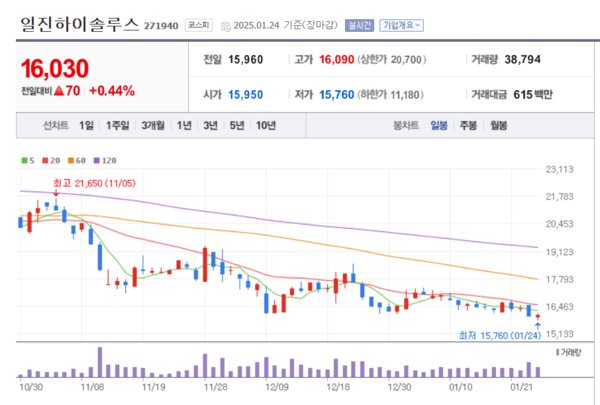This screenshot has height=405, width=600.
Task: Click the 12/09 date label on x-axis
Action: (x=277, y=387)
